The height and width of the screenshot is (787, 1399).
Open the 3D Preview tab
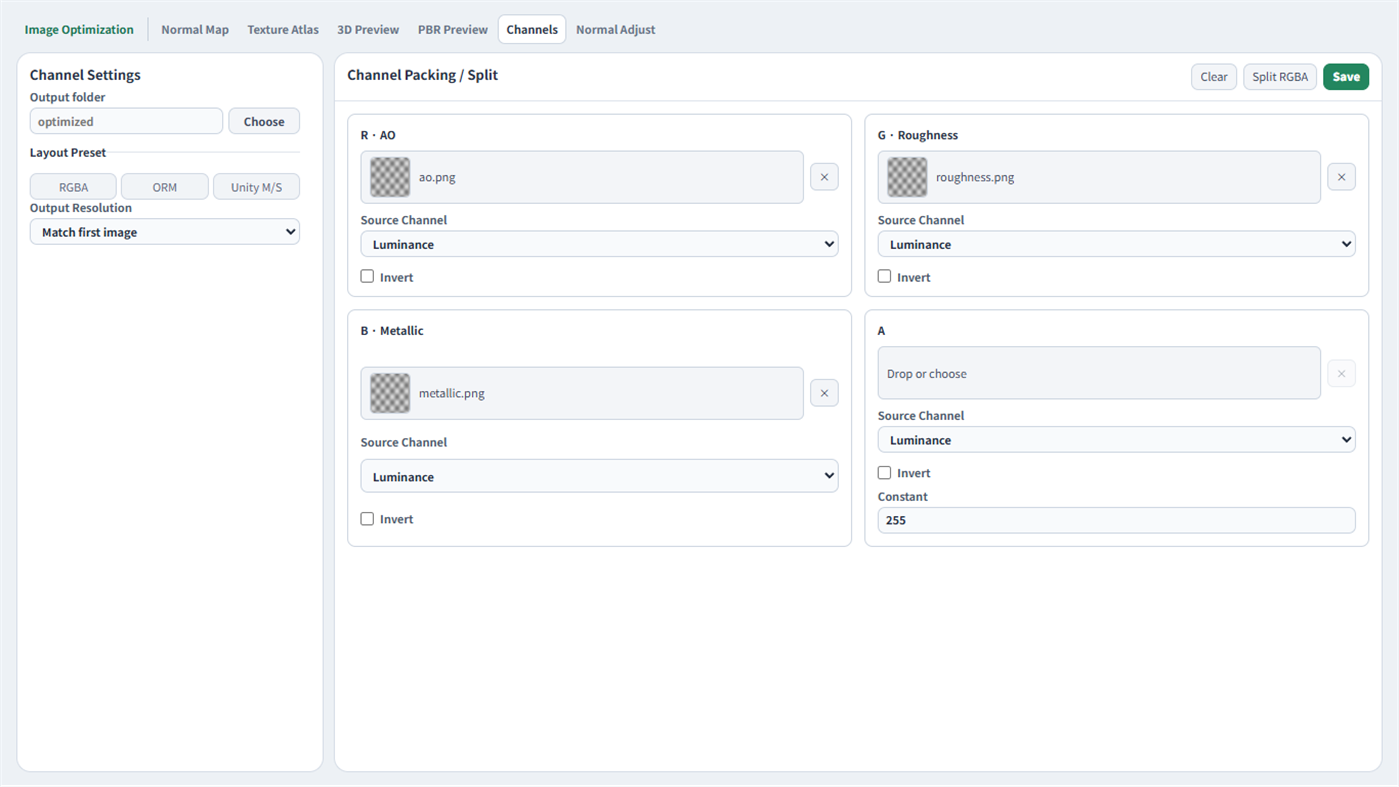point(368,30)
